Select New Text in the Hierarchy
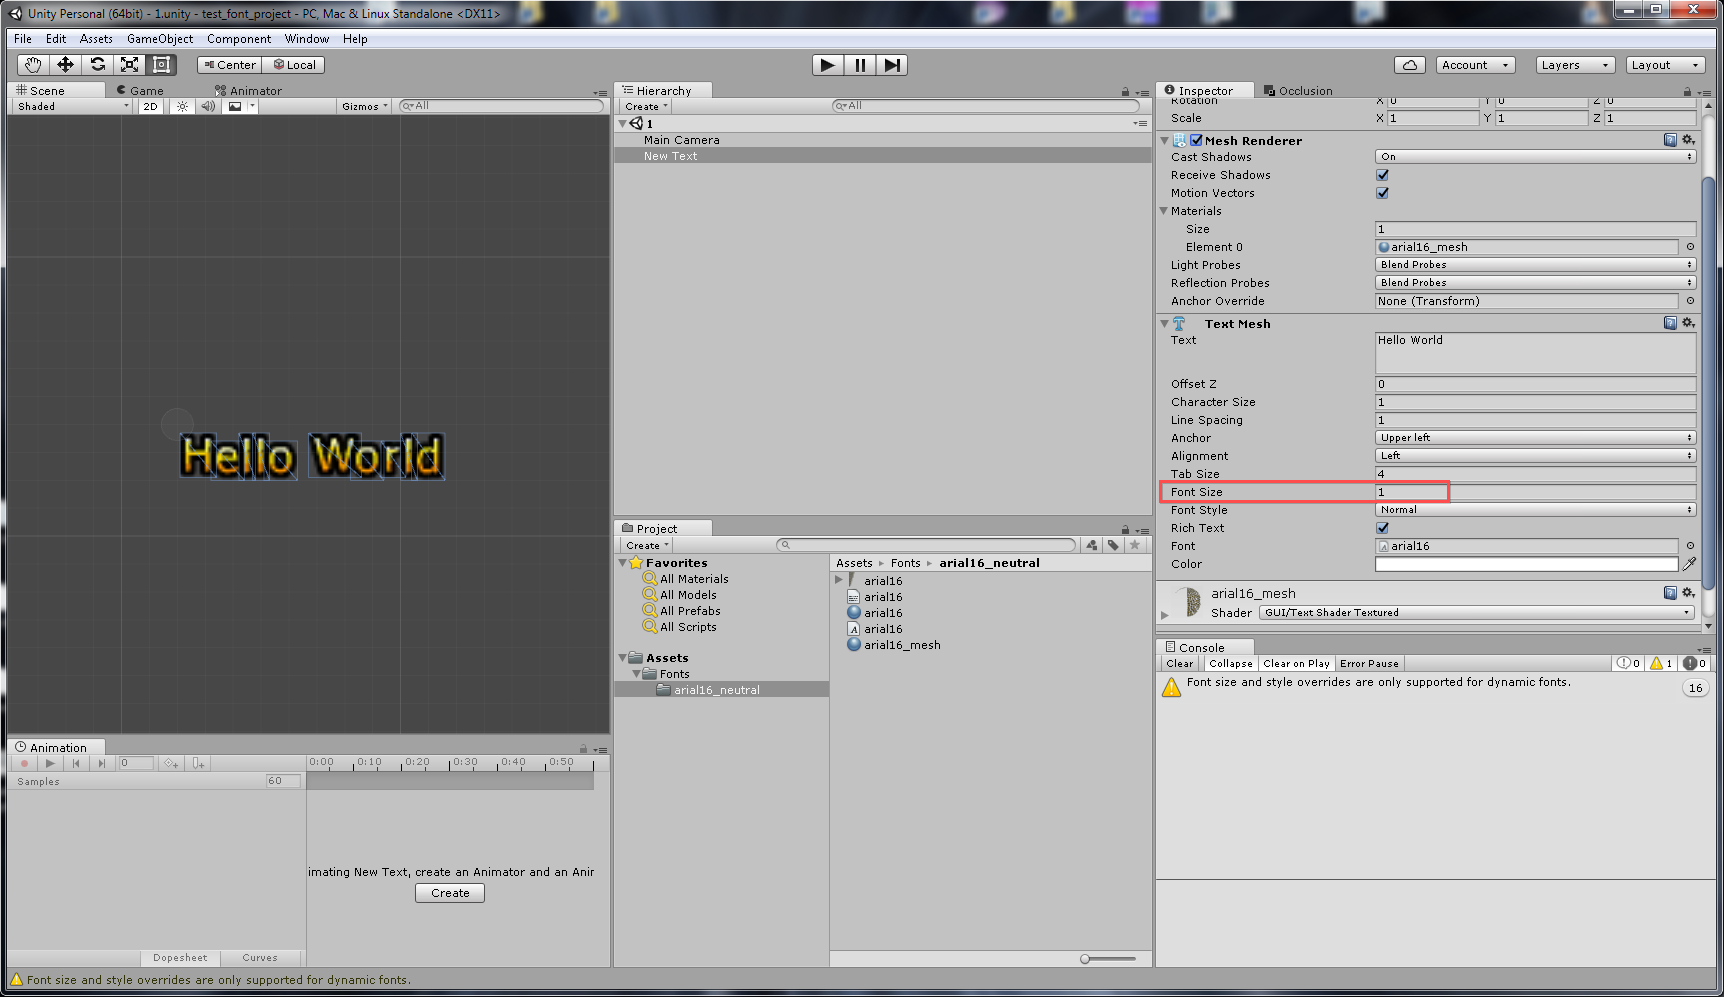This screenshot has height=997, width=1724. pos(670,156)
